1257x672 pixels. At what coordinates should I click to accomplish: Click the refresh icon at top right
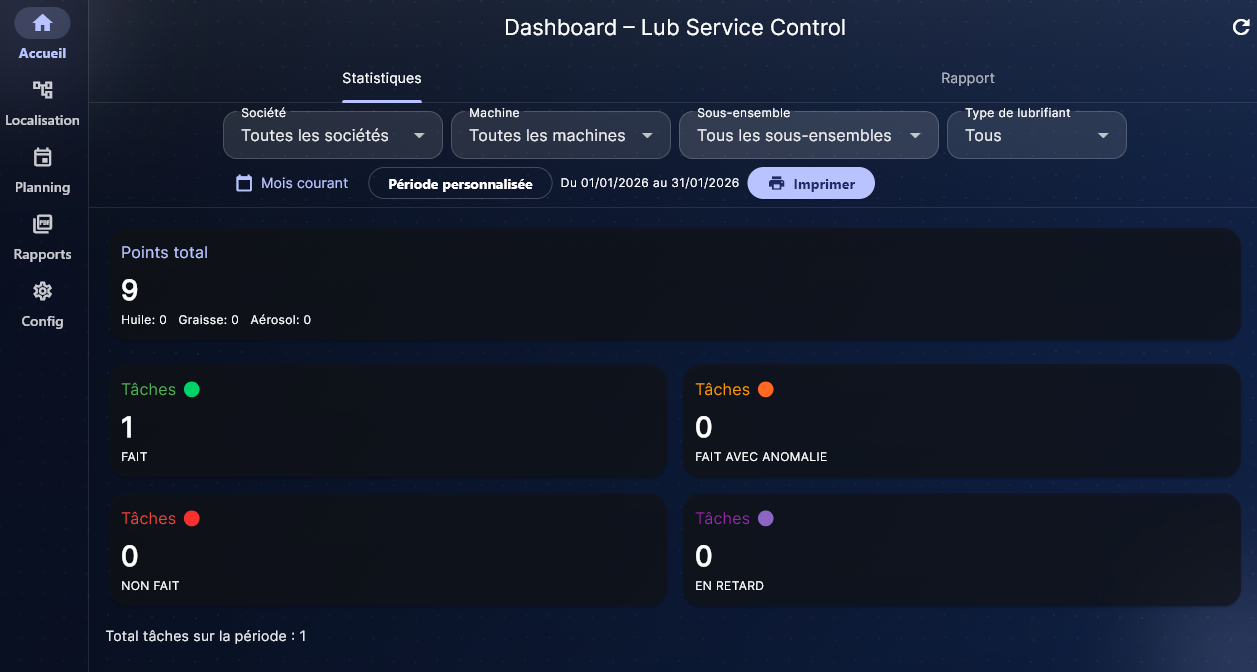(1241, 28)
